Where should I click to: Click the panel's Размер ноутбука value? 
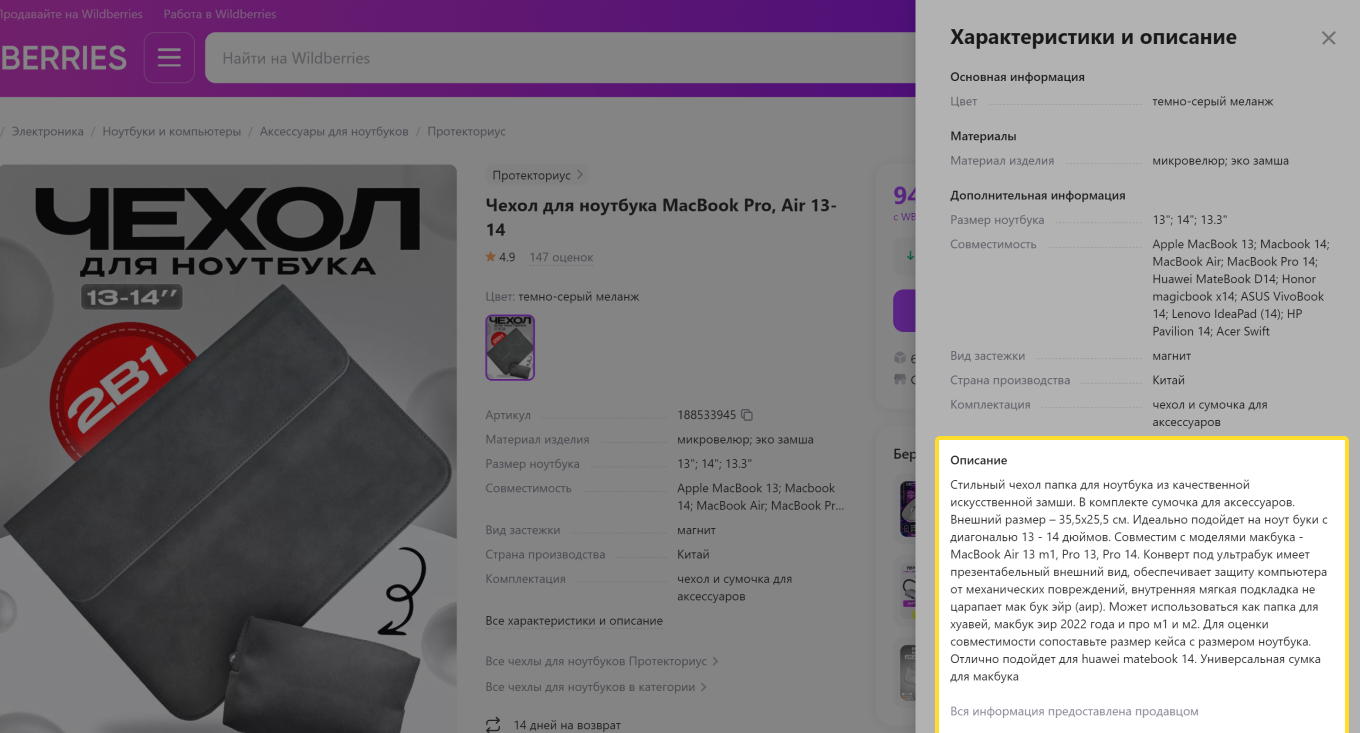(1189, 220)
